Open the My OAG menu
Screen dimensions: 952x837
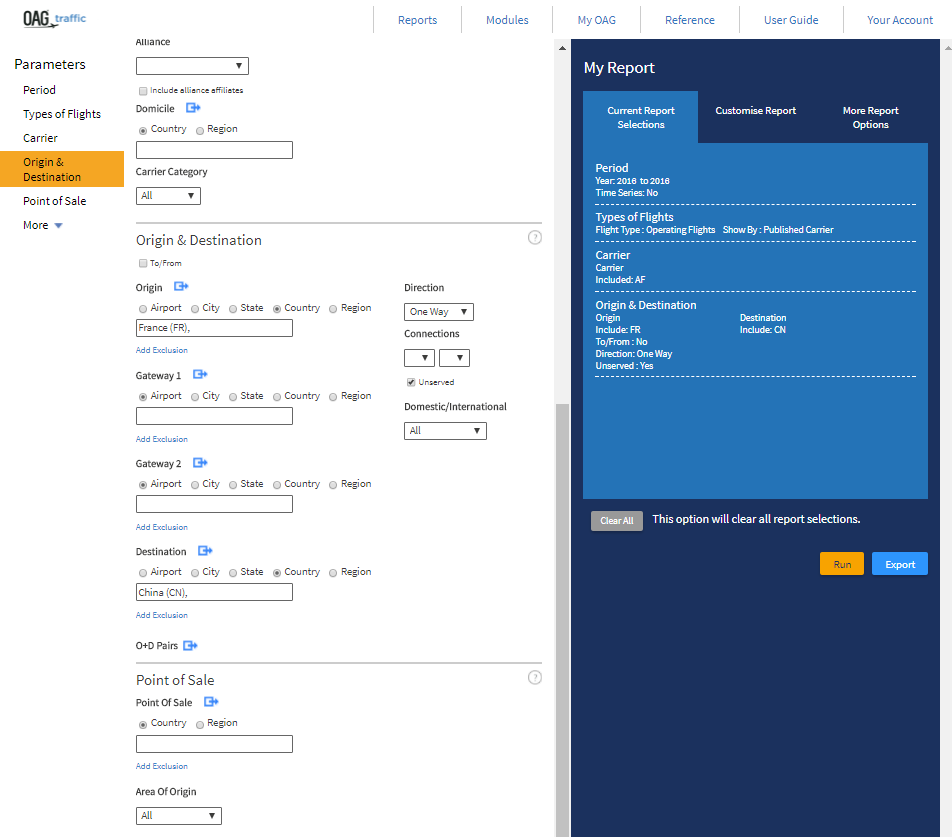pyautogui.click(x=597, y=20)
